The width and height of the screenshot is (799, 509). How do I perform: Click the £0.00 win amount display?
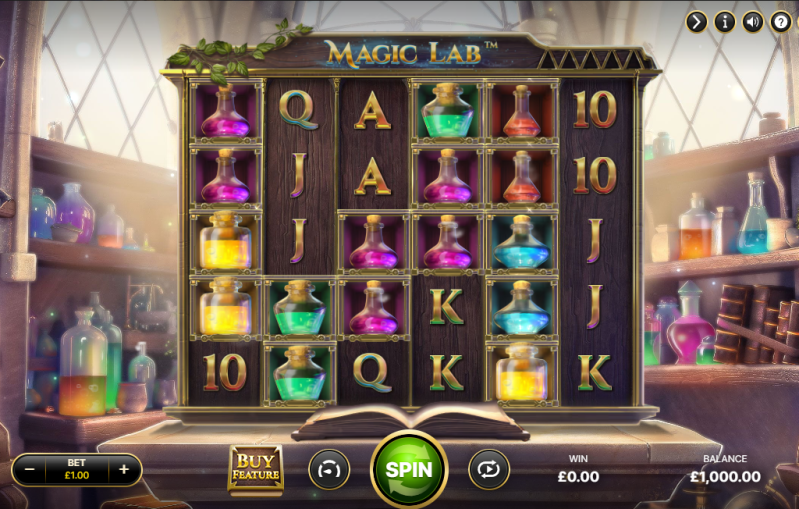point(578,477)
